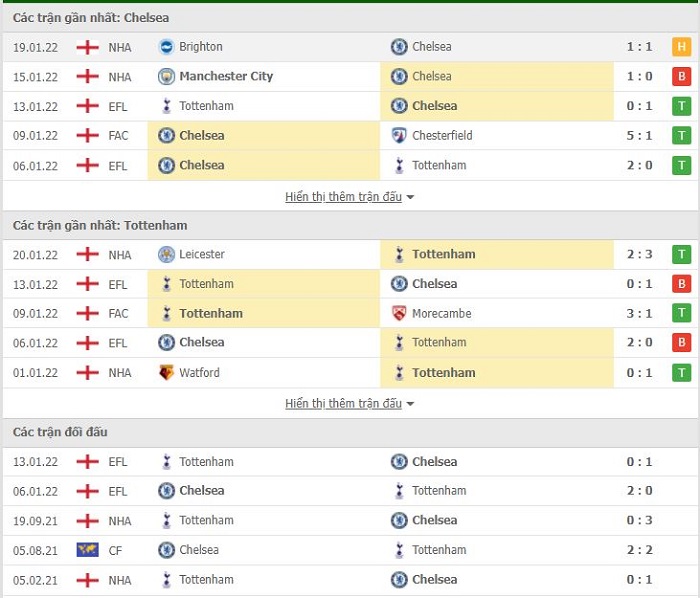Screen dimensions: 700x598
Task: Click the red B badge for Manchester City match
Action: coord(681,76)
